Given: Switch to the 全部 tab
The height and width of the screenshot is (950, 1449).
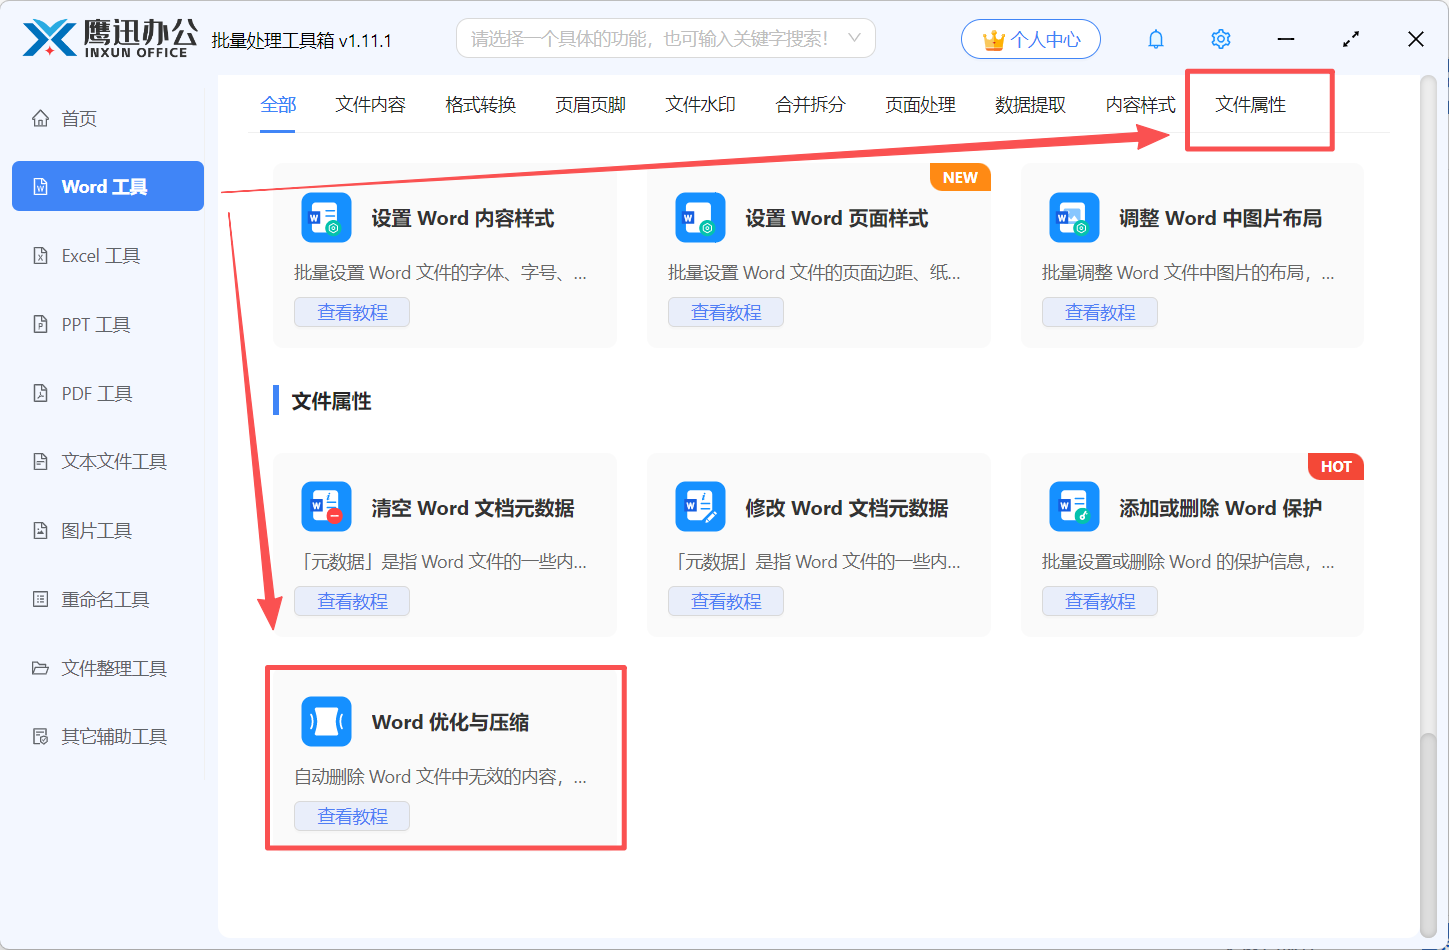Looking at the screenshot, I should [278, 105].
